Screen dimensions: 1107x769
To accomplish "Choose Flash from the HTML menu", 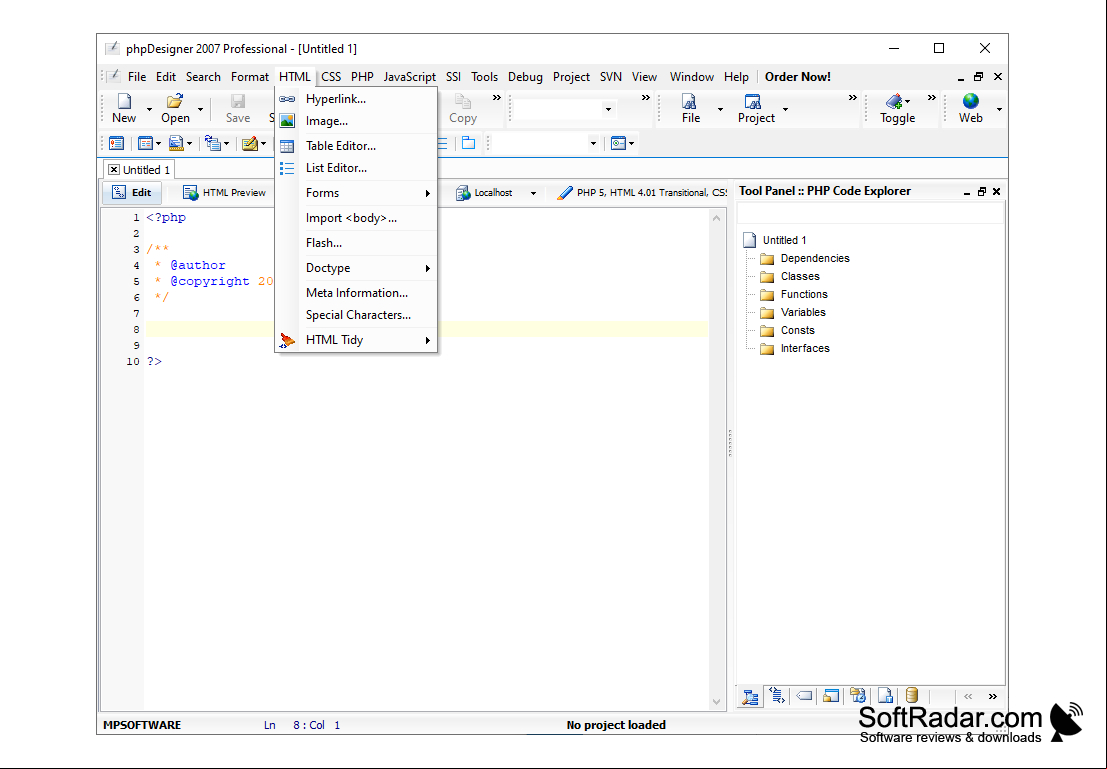I will (356, 243).
